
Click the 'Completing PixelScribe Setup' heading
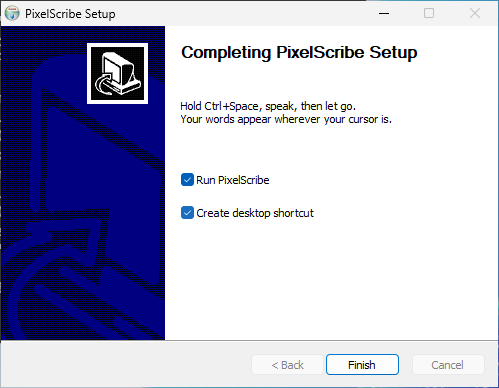click(x=299, y=52)
